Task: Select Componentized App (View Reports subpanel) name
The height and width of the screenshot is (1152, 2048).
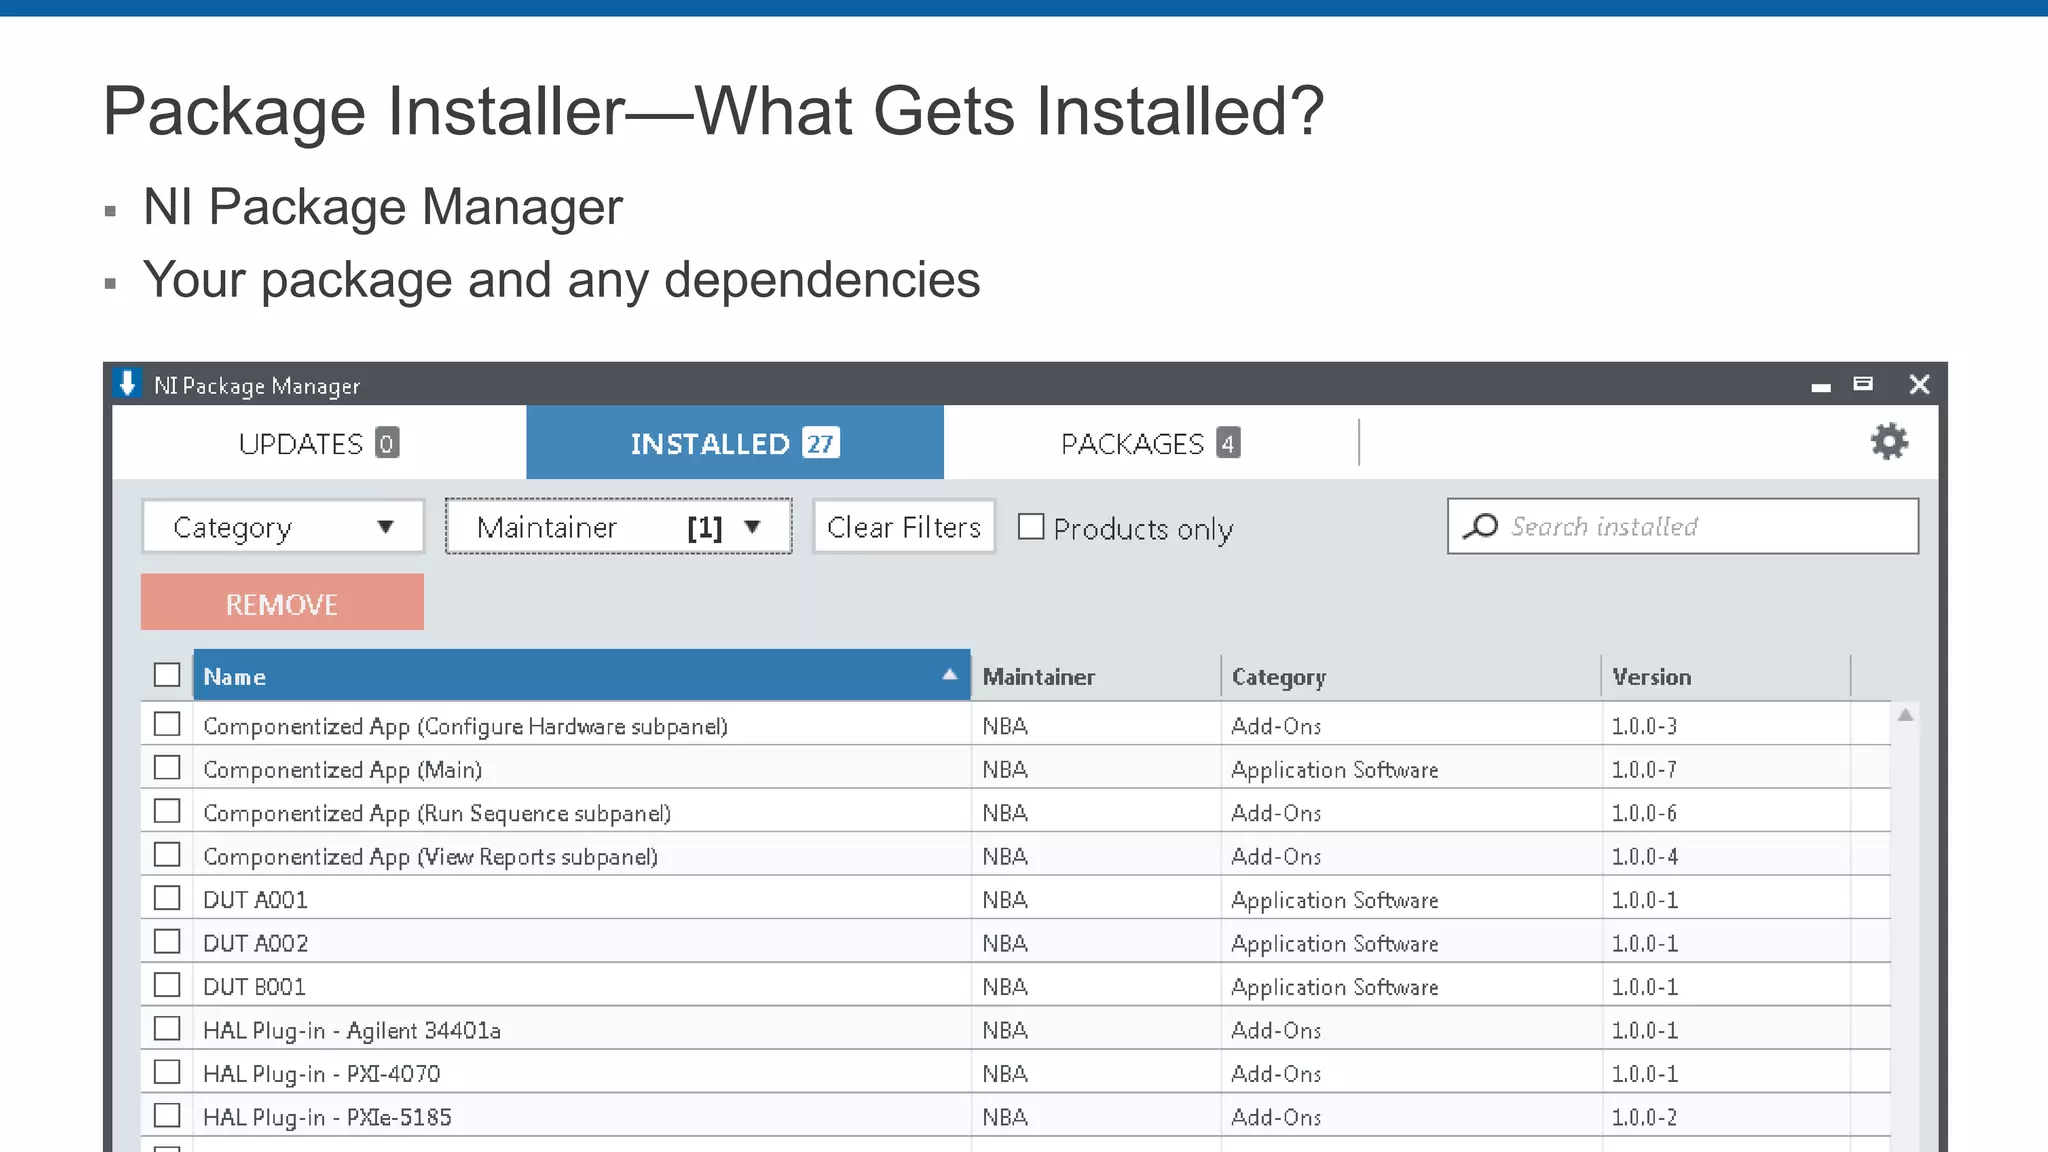Action: coord(430,856)
